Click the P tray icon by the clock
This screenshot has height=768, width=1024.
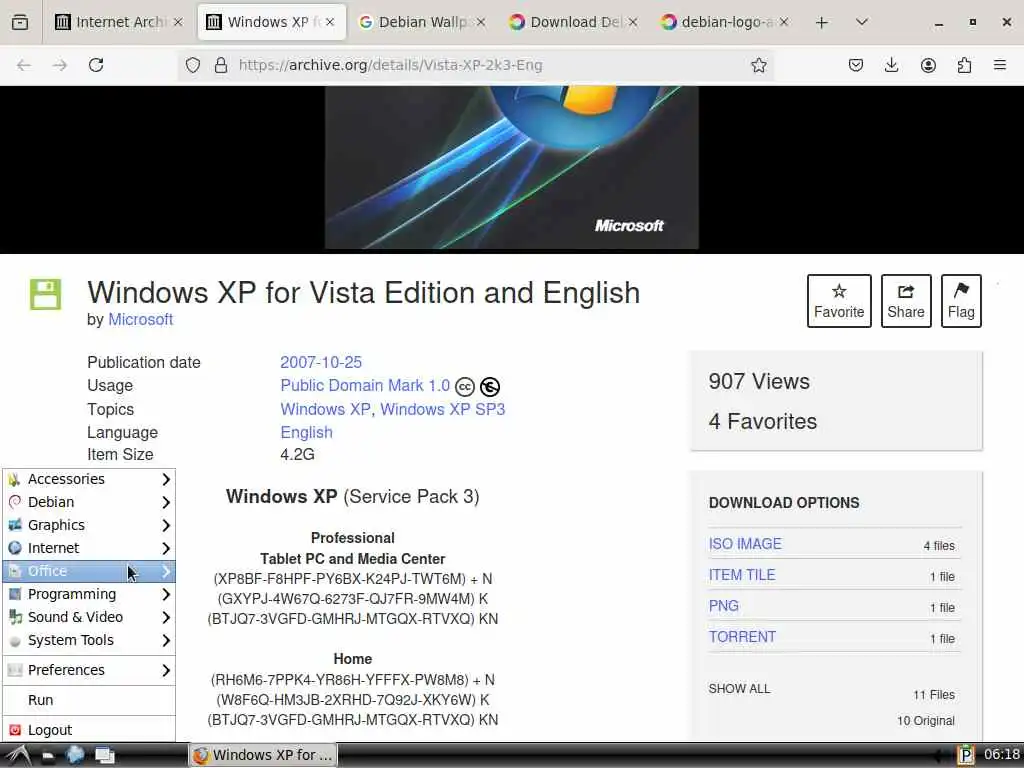point(966,756)
